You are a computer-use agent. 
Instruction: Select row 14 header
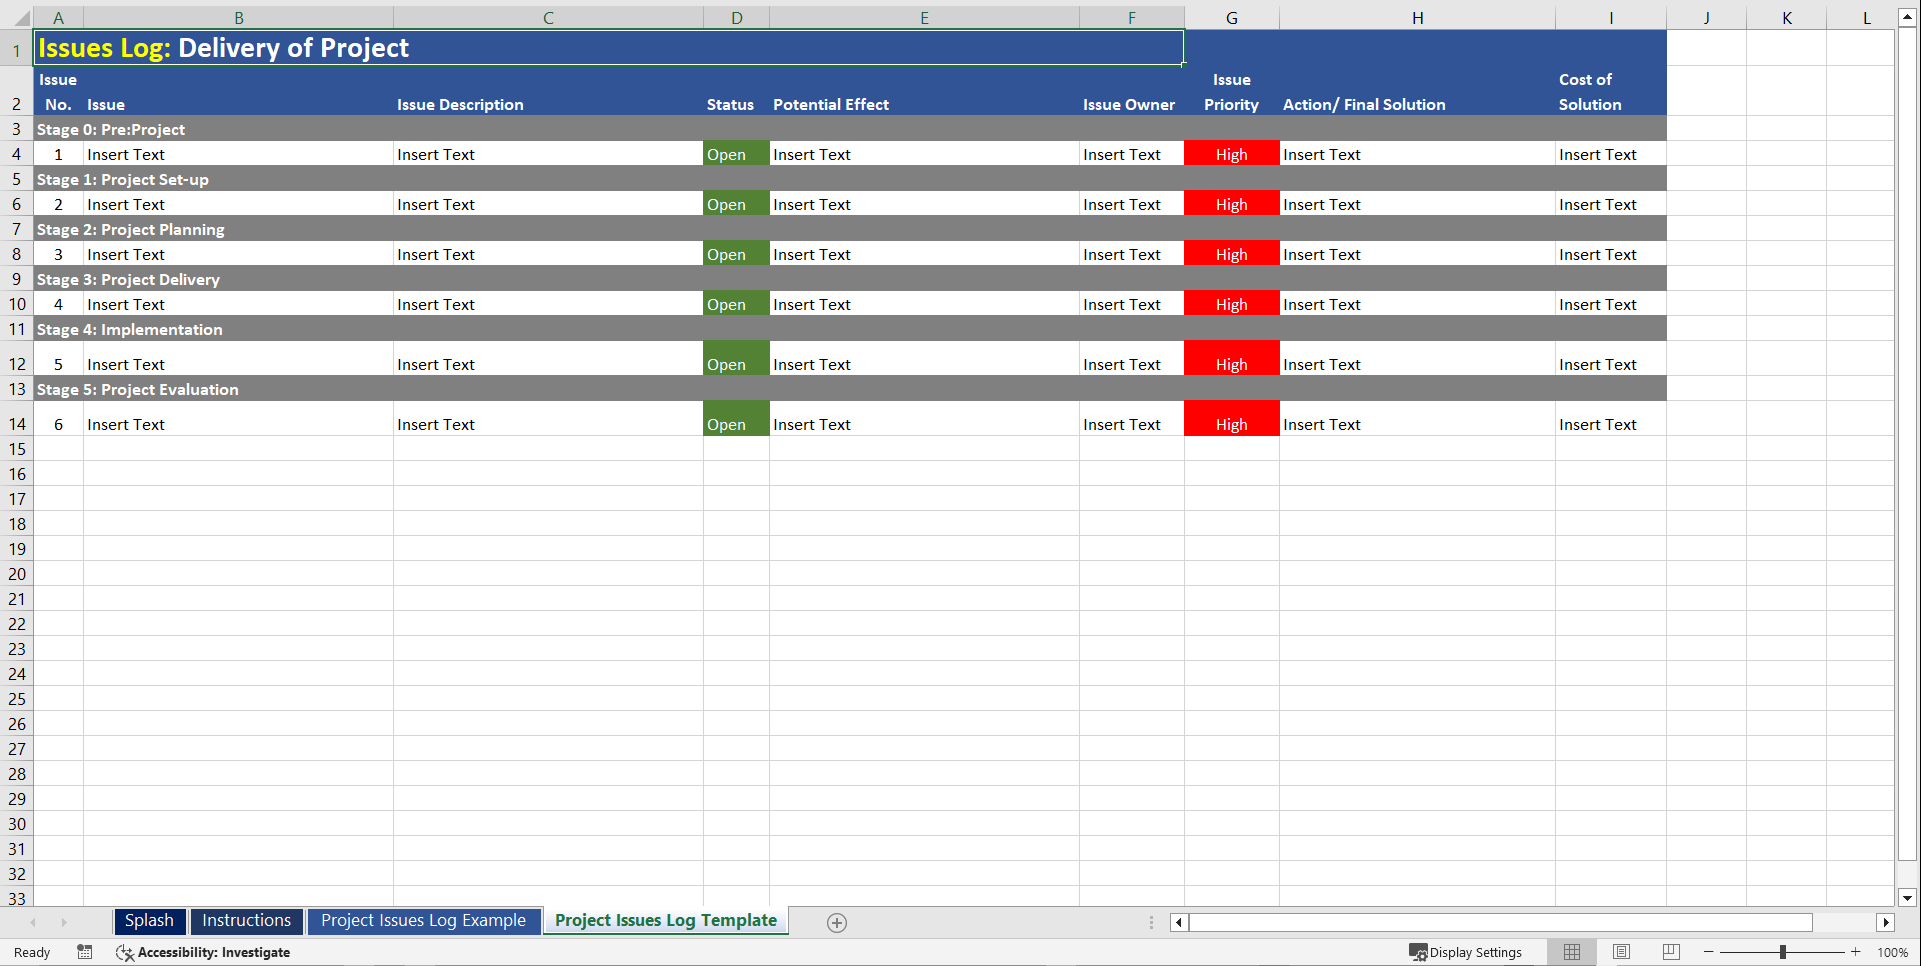pyautogui.click(x=16, y=423)
